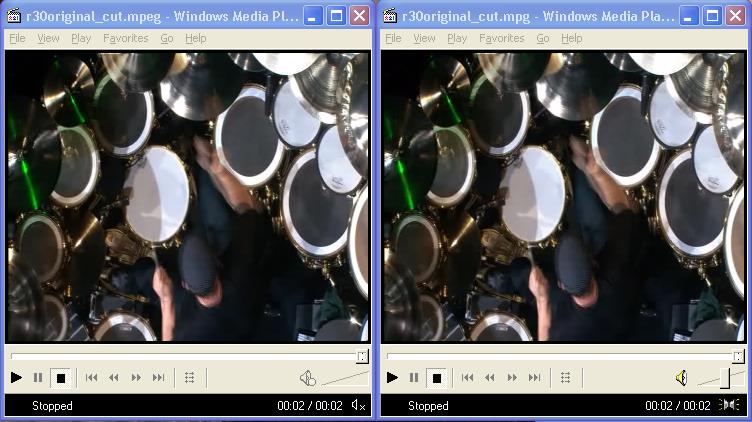Fast forward video in right mpg window
752x422 pixels.
point(512,378)
